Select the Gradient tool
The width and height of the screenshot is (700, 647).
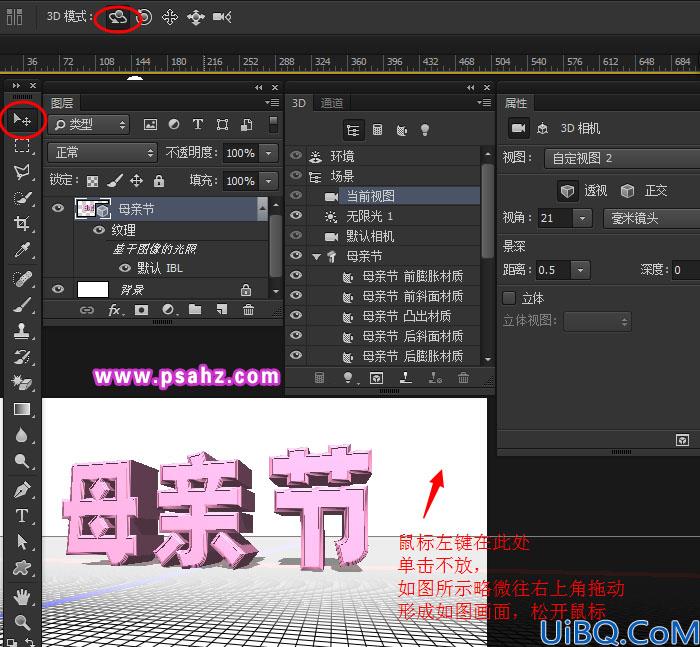21,409
